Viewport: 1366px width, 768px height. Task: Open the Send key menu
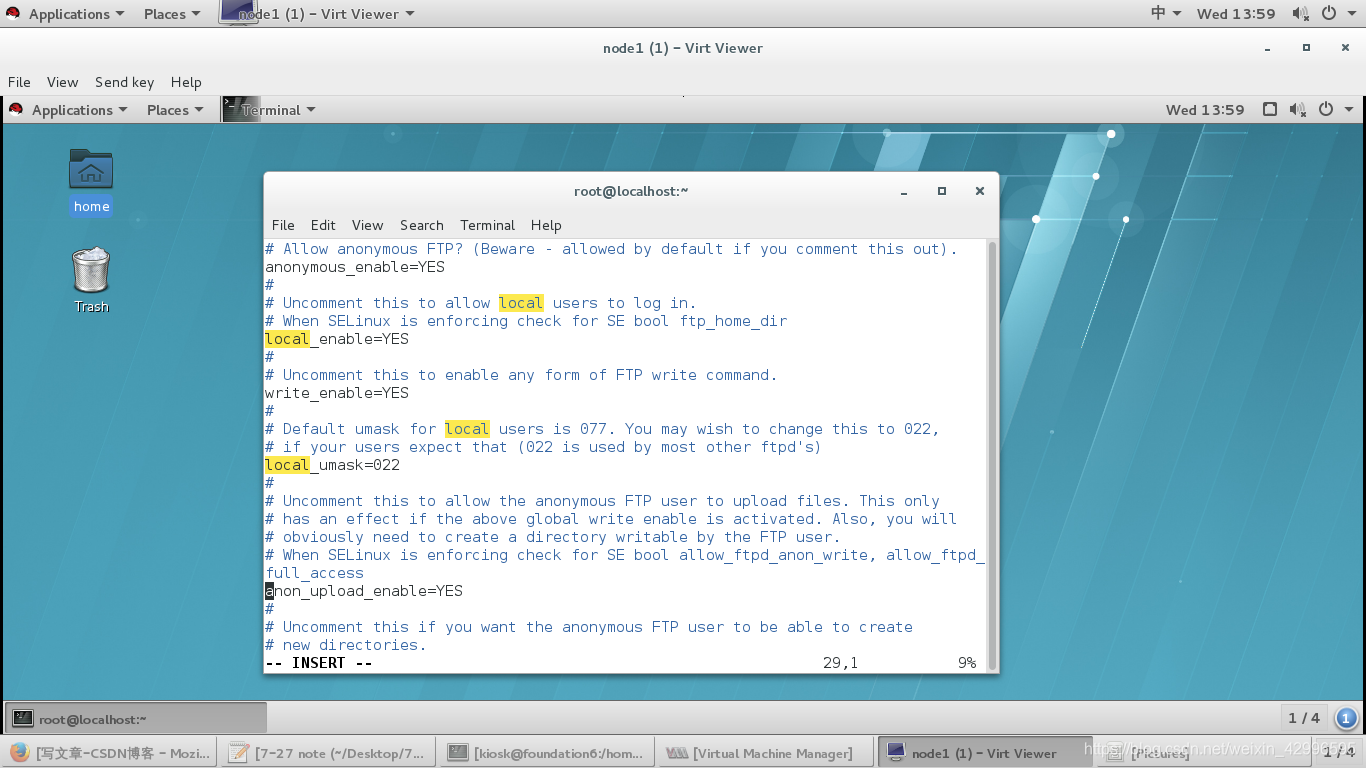pyautogui.click(x=124, y=82)
